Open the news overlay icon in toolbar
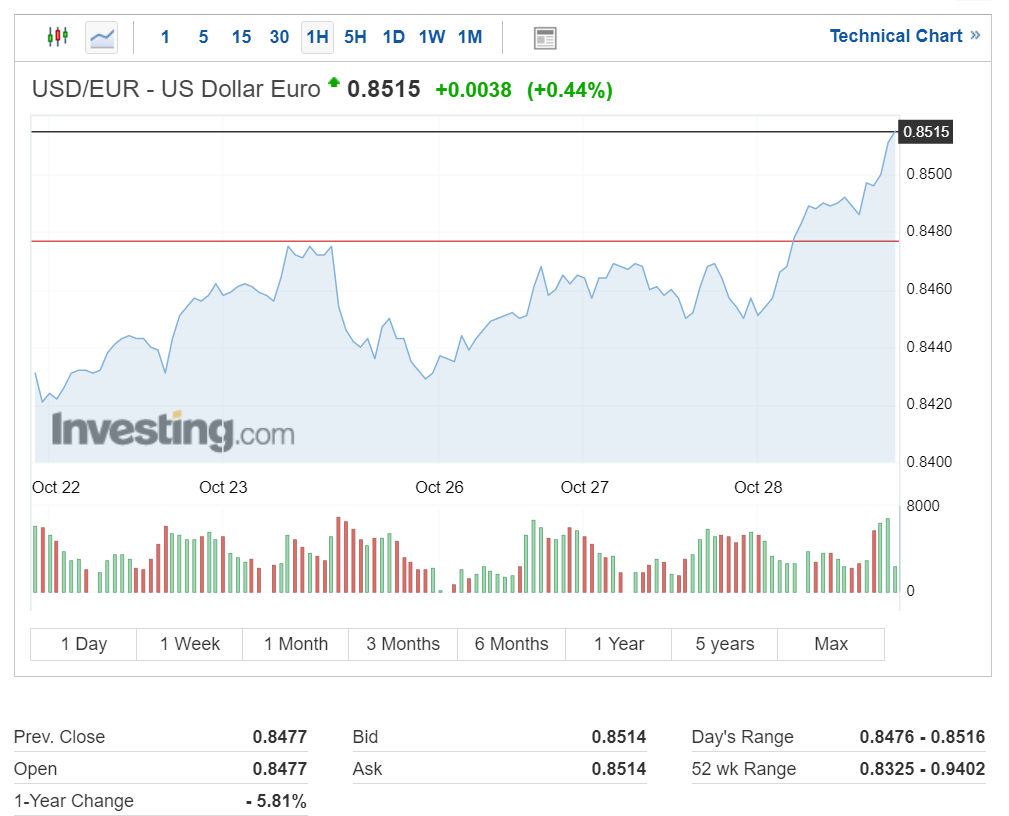Viewport: 1009px width, 816px height. click(545, 38)
